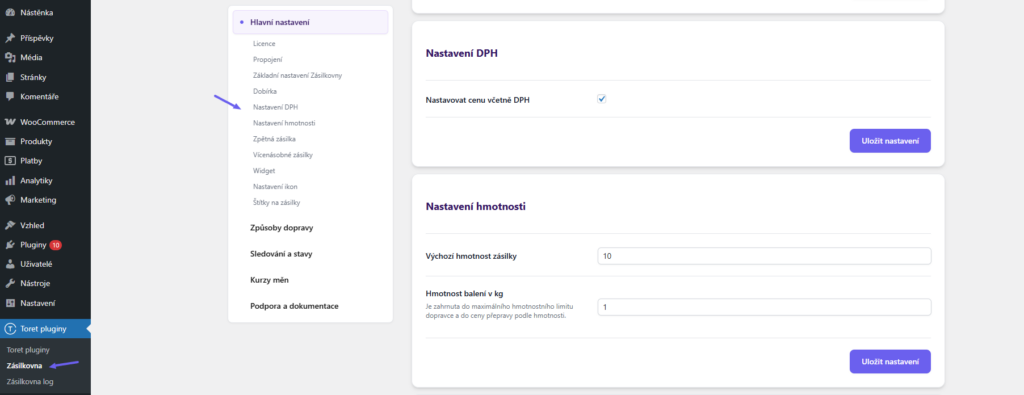Viewport: 1024px width, 395px height.
Task: Click the Uživatelé person icon
Action: (x=10, y=264)
